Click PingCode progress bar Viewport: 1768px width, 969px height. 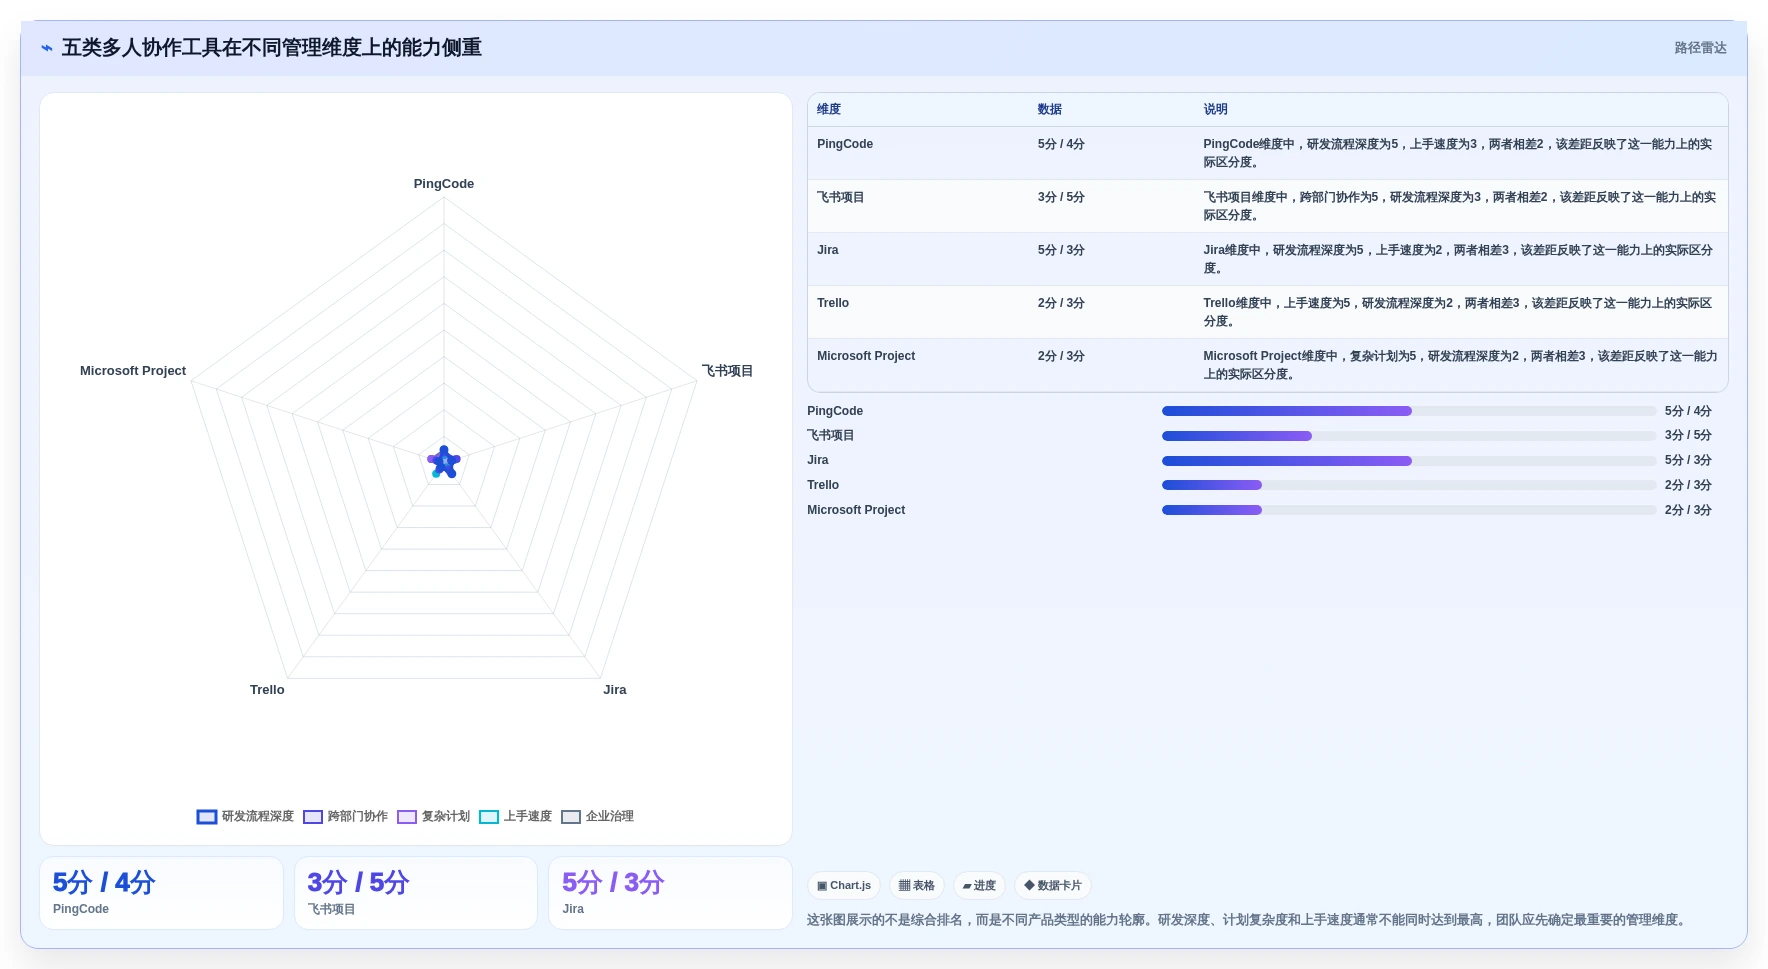(1409, 411)
